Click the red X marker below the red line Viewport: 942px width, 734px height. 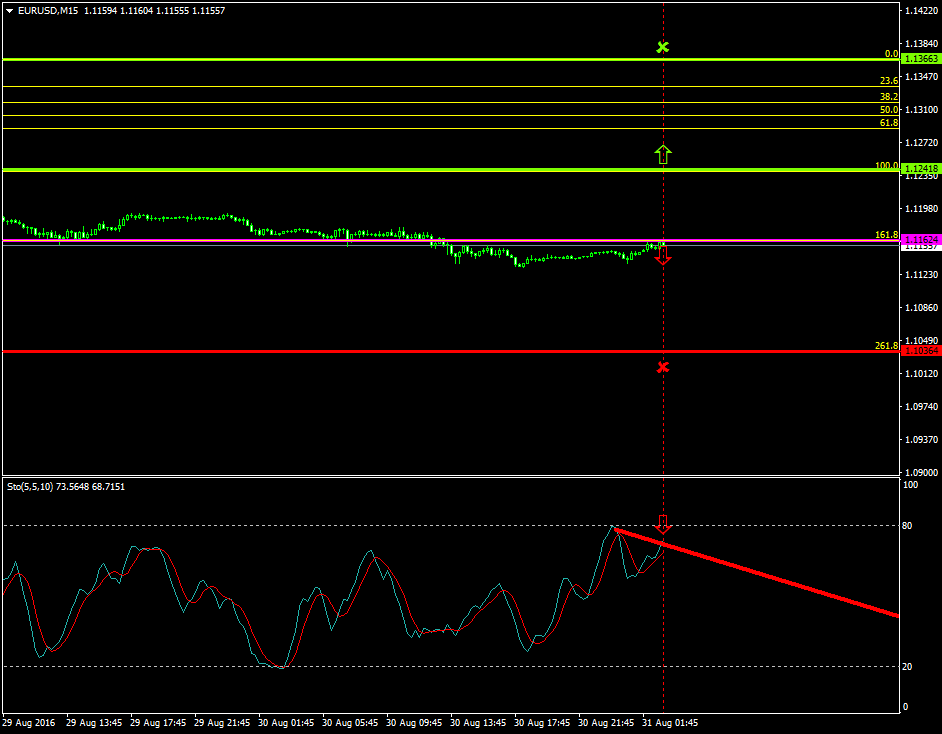[662, 367]
